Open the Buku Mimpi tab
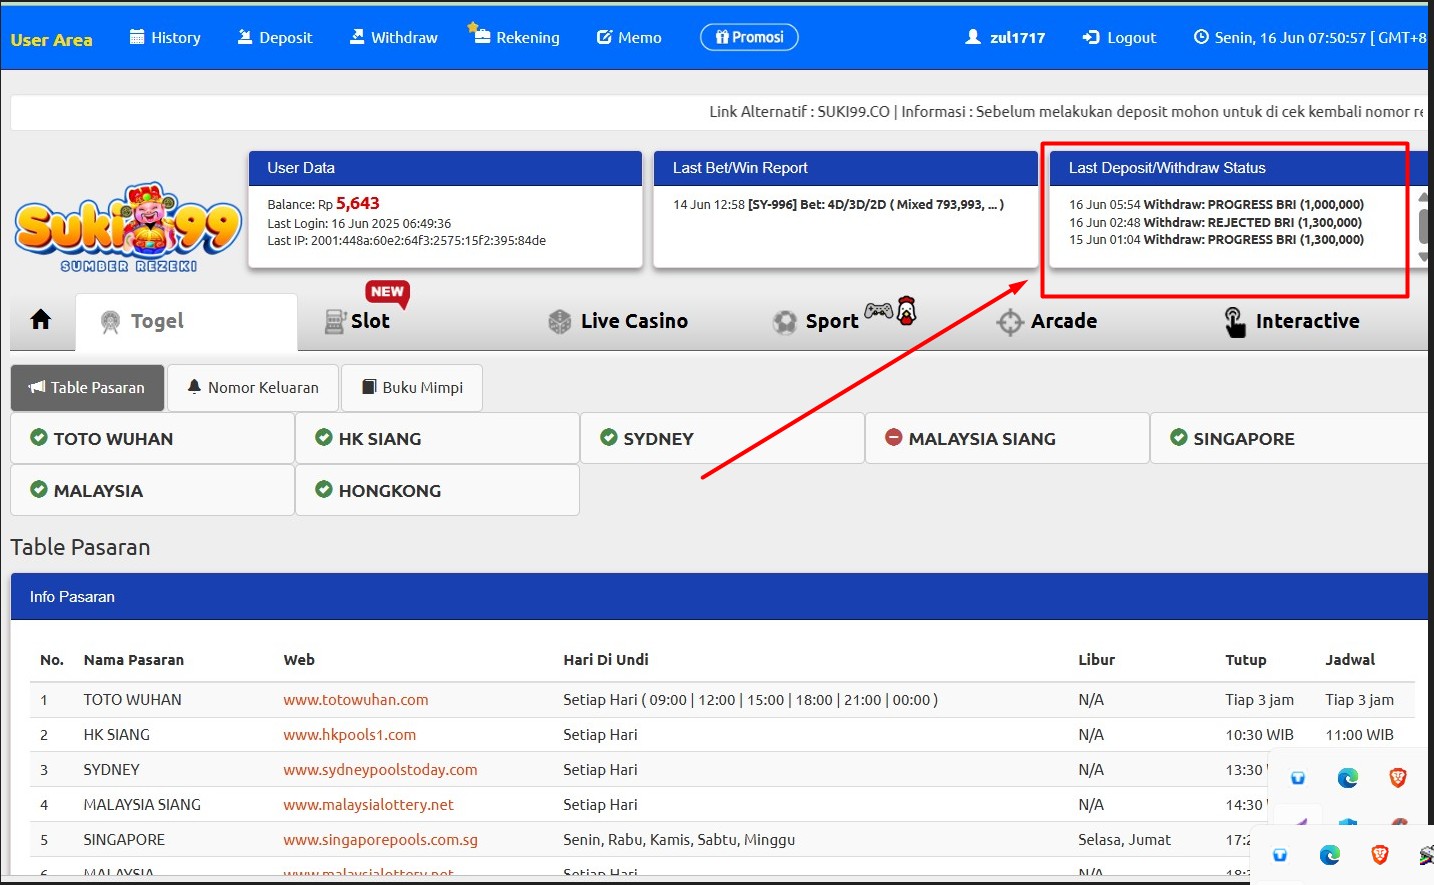The image size is (1434, 885). tap(412, 388)
